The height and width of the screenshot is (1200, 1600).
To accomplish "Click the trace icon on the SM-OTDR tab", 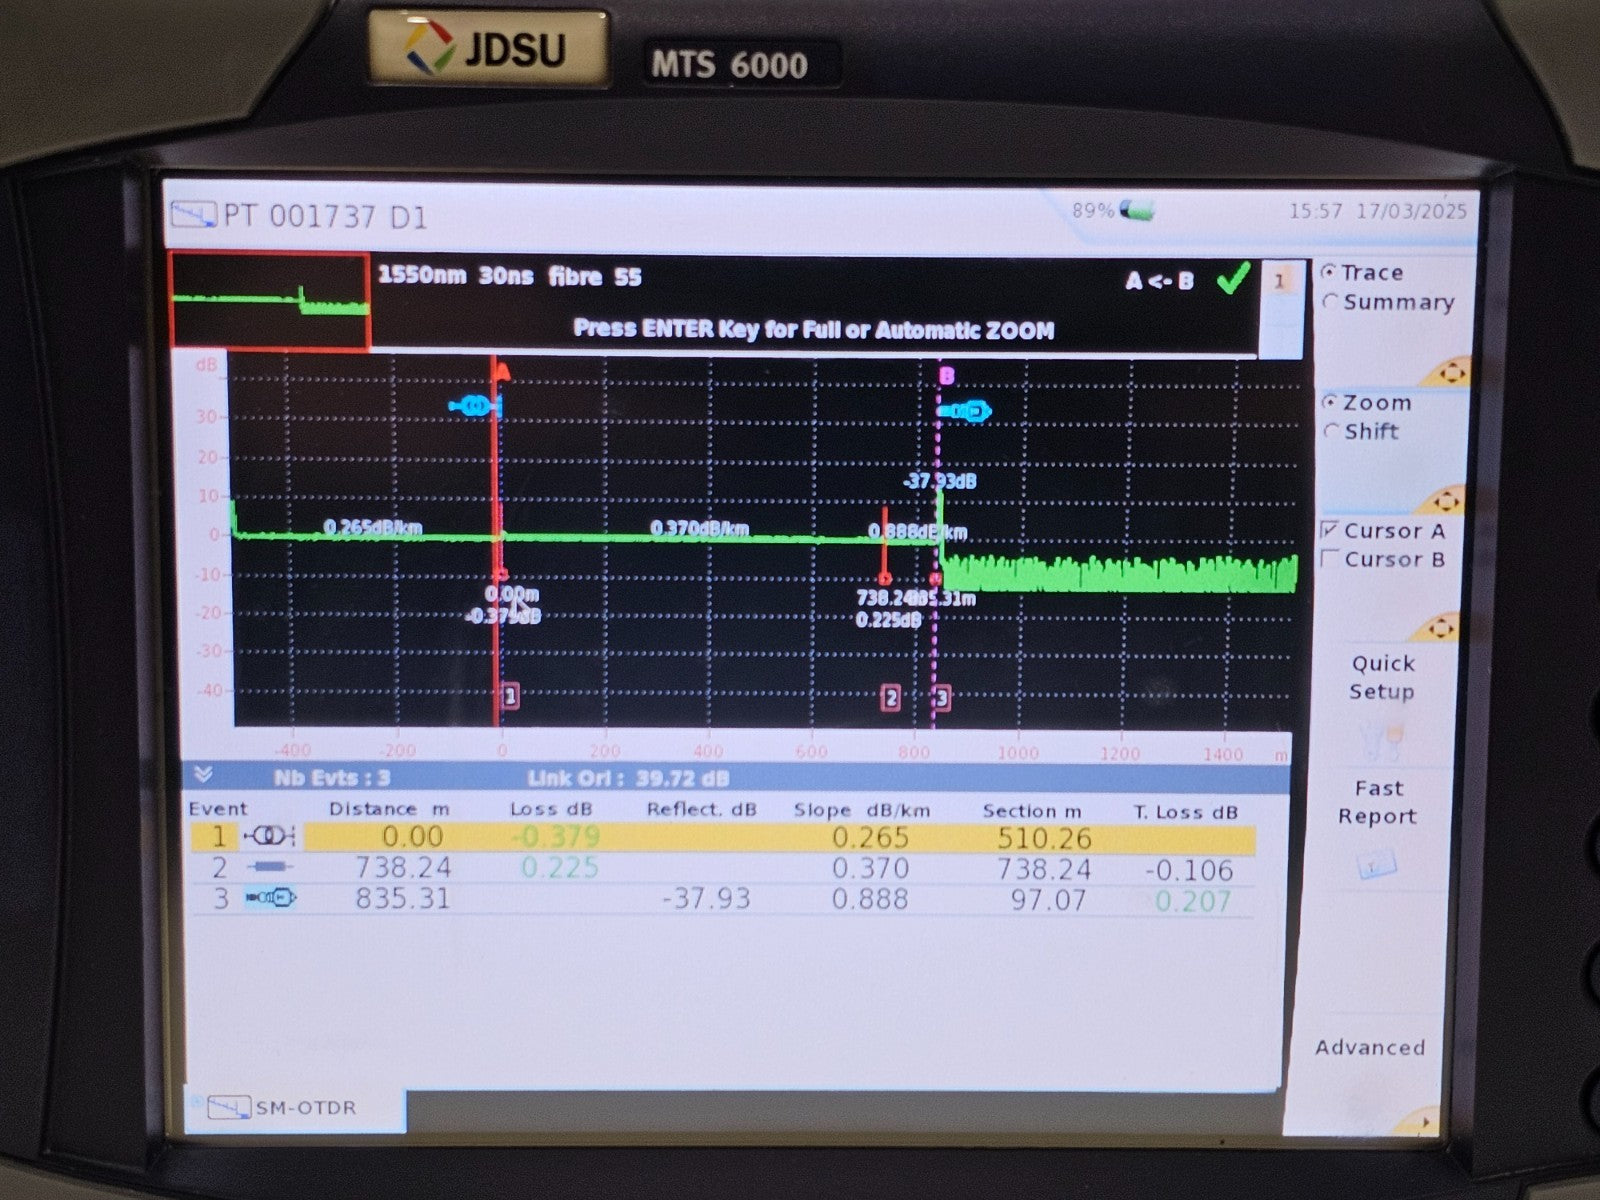I will point(232,1108).
